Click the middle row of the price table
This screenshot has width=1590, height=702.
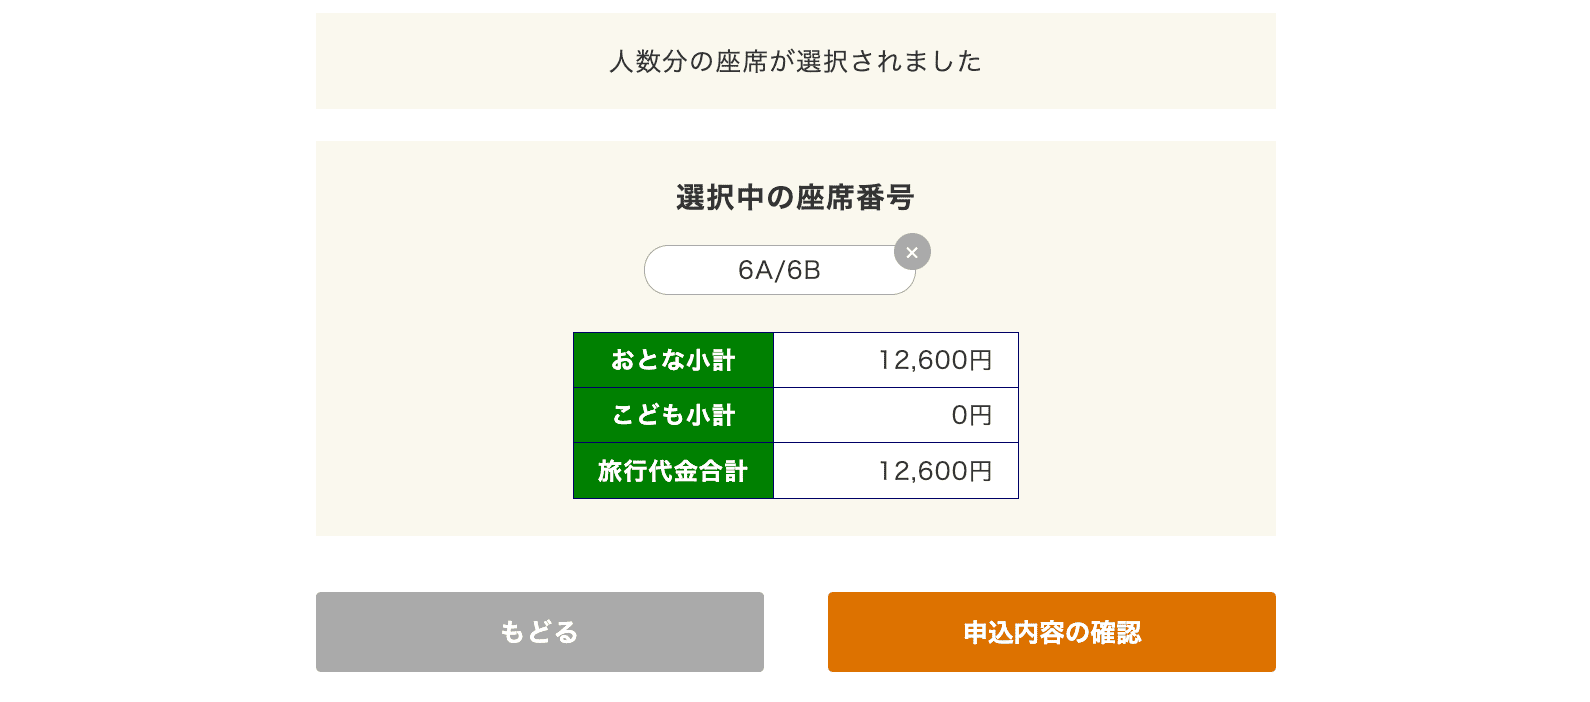796,415
